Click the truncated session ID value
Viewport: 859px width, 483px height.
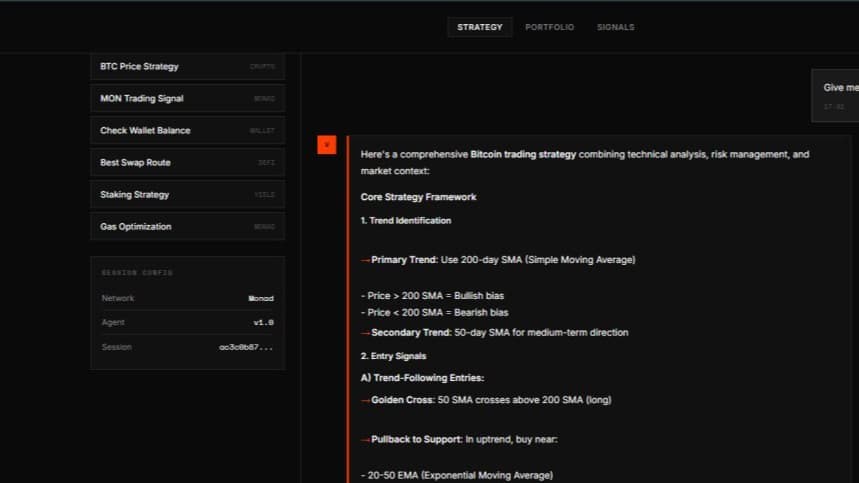246,347
